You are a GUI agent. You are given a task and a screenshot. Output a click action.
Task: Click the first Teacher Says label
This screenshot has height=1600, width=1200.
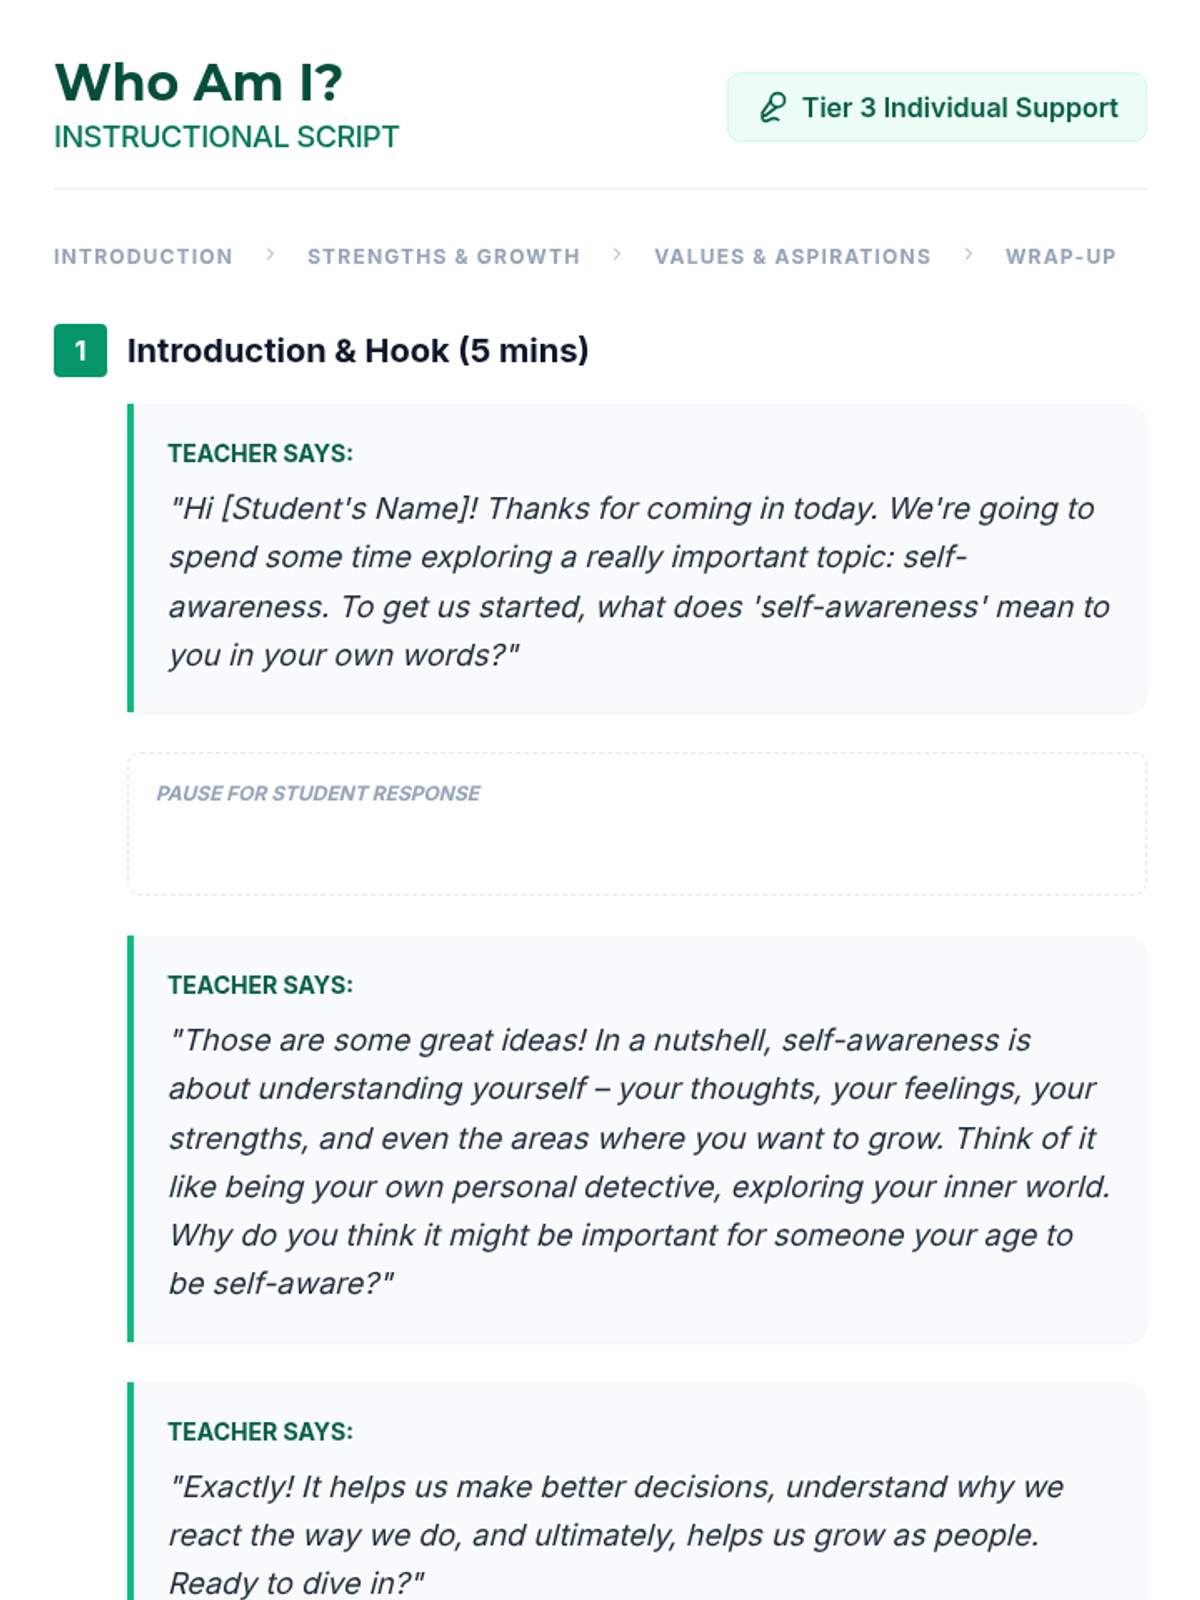tap(260, 454)
